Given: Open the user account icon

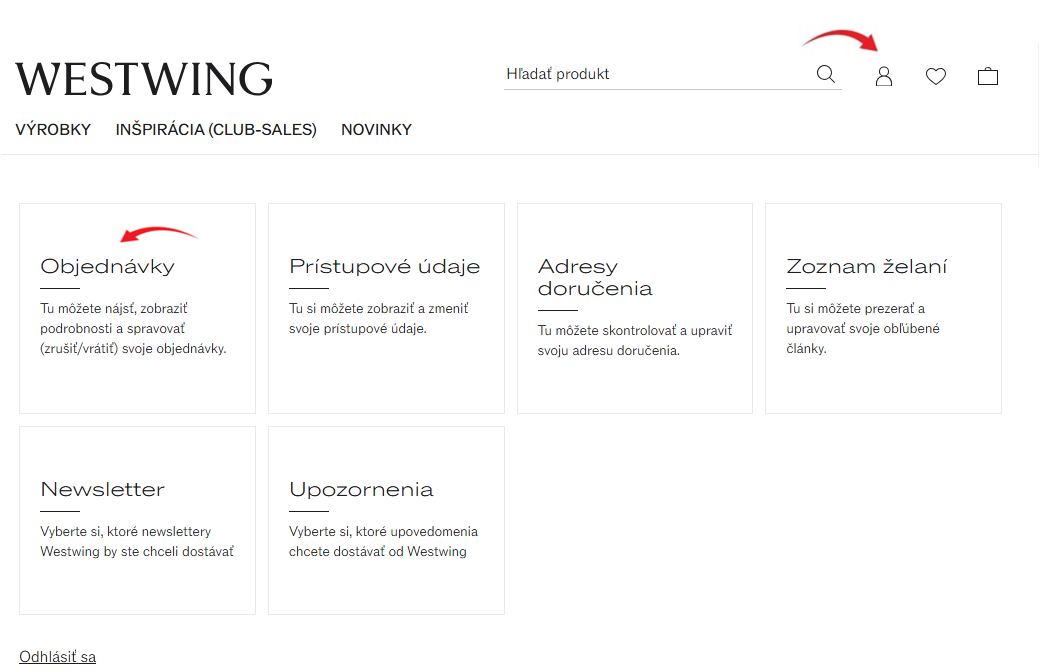Looking at the screenshot, I should coord(883,76).
